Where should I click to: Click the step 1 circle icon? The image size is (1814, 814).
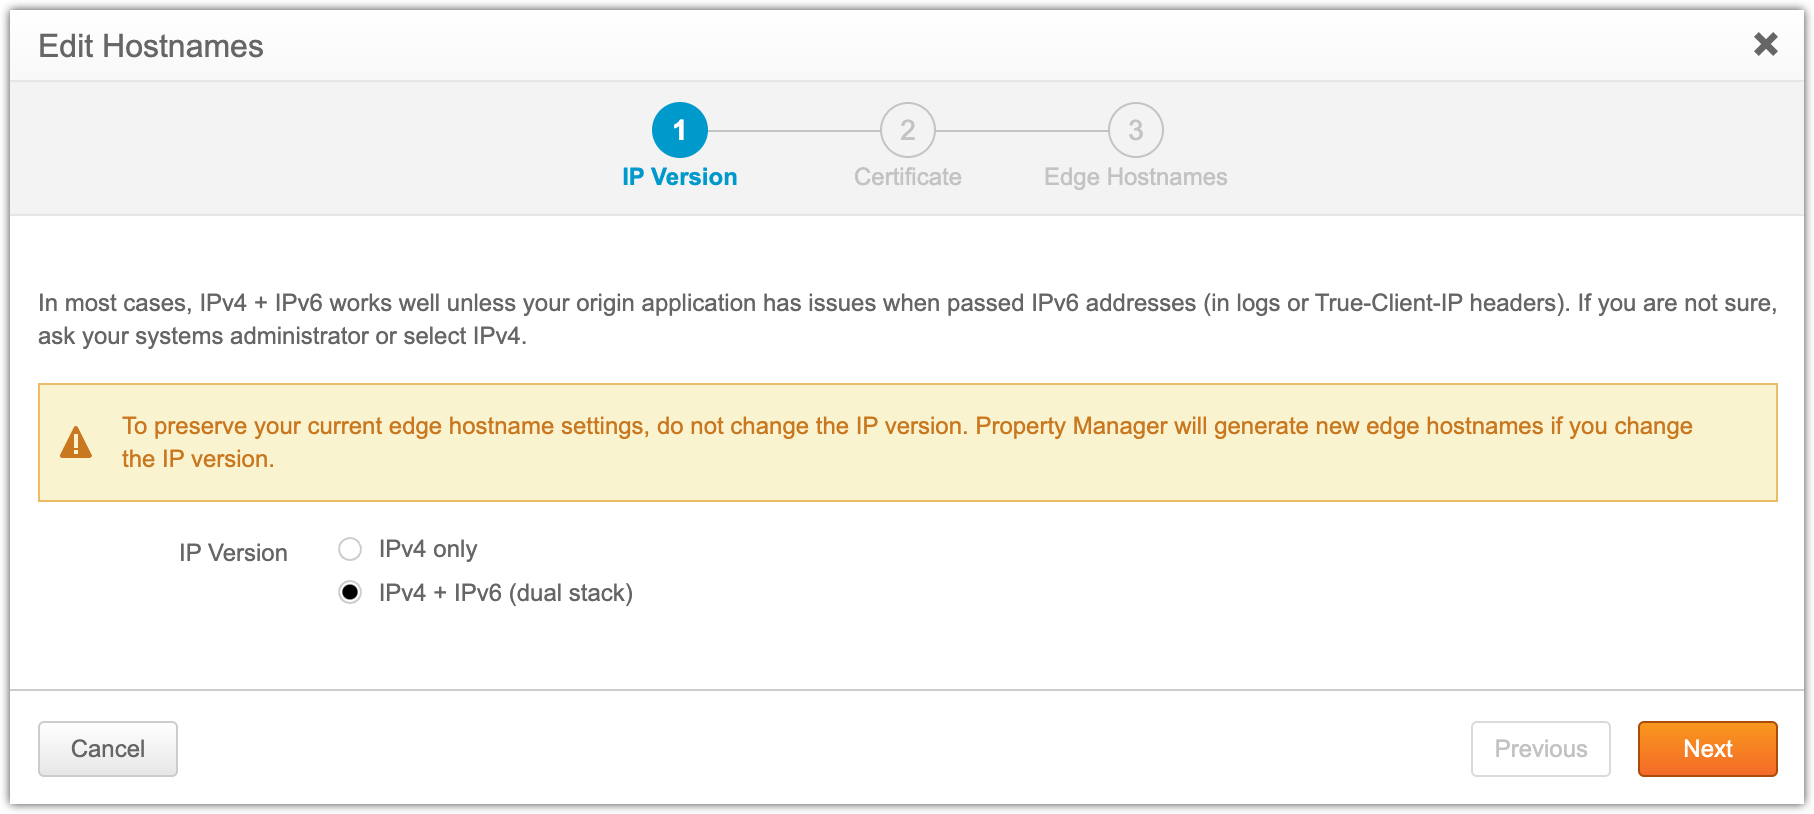680,130
